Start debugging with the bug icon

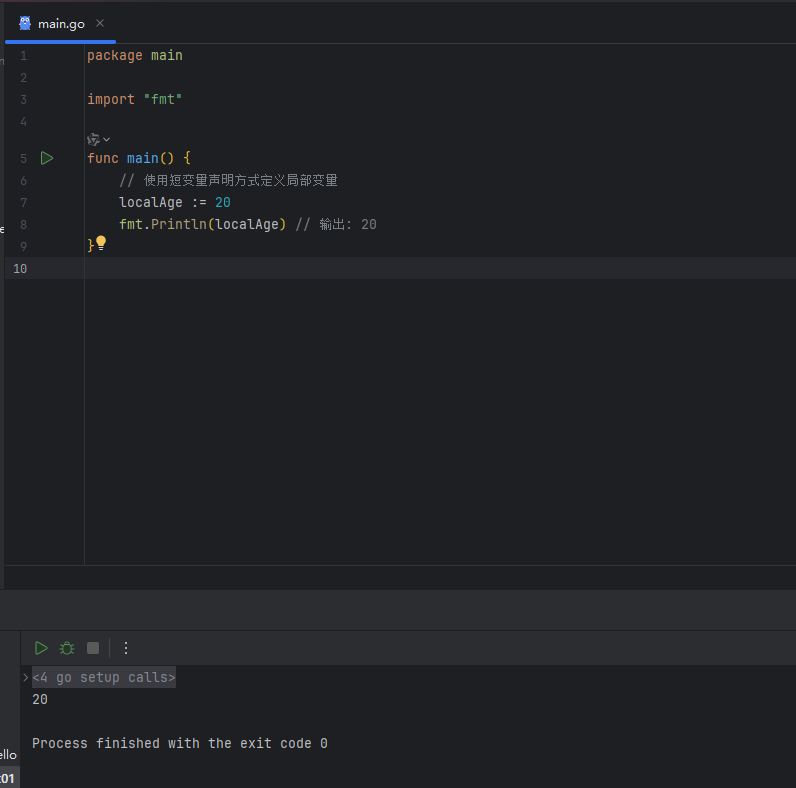(67, 648)
